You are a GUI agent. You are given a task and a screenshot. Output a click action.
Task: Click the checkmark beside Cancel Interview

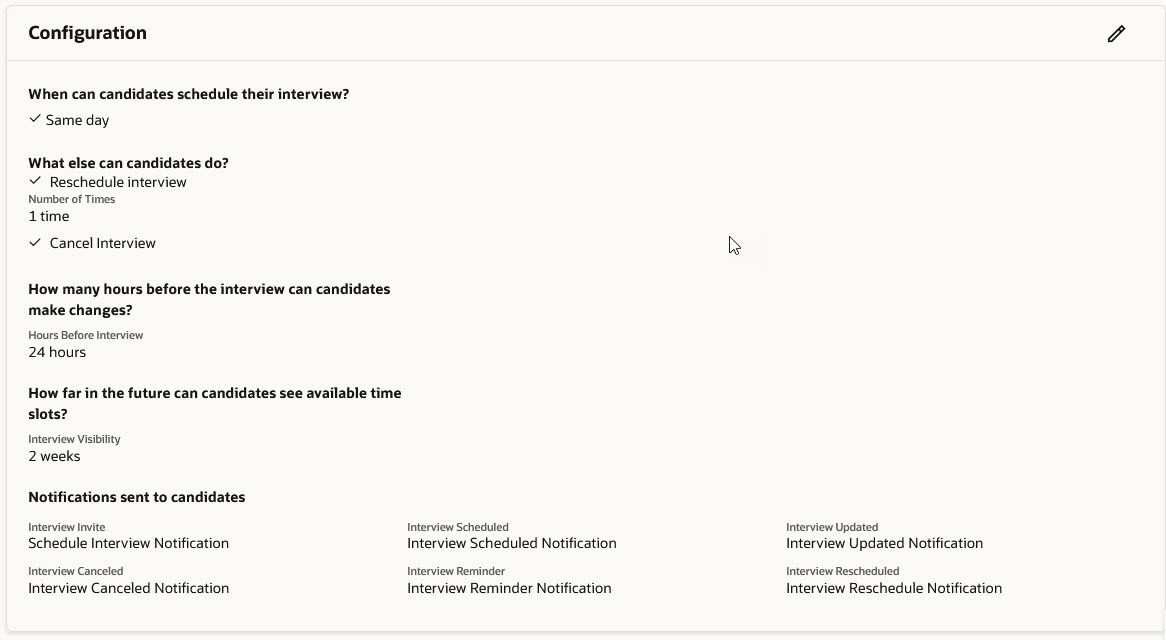pyautogui.click(x=35, y=242)
